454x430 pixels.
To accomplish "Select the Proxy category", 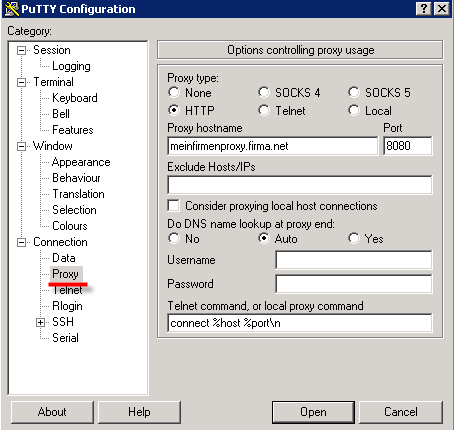I will [x=66, y=274].
